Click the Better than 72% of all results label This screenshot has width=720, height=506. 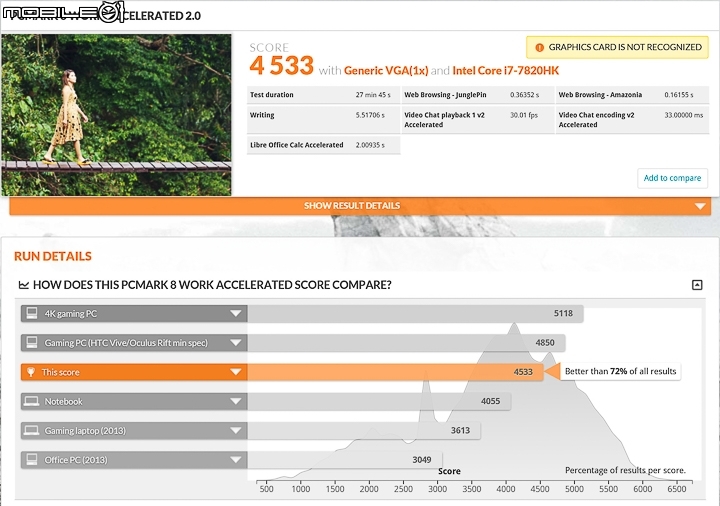pos(620,371)
